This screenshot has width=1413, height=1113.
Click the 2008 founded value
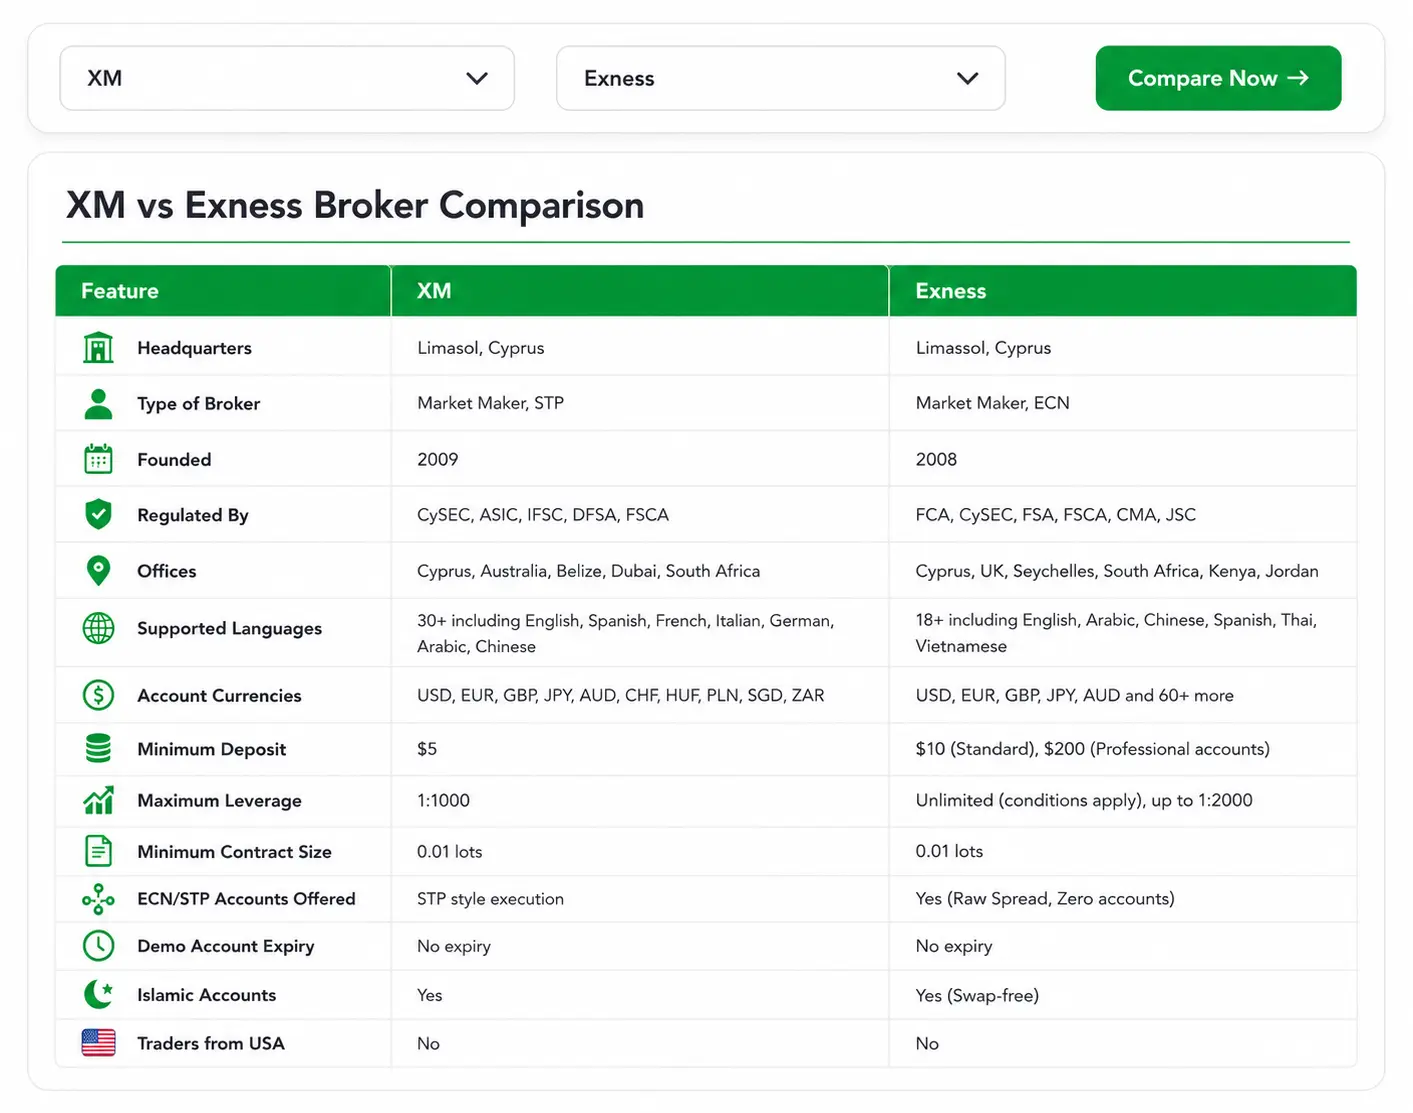pyautogui.click(x=936, y=459)
